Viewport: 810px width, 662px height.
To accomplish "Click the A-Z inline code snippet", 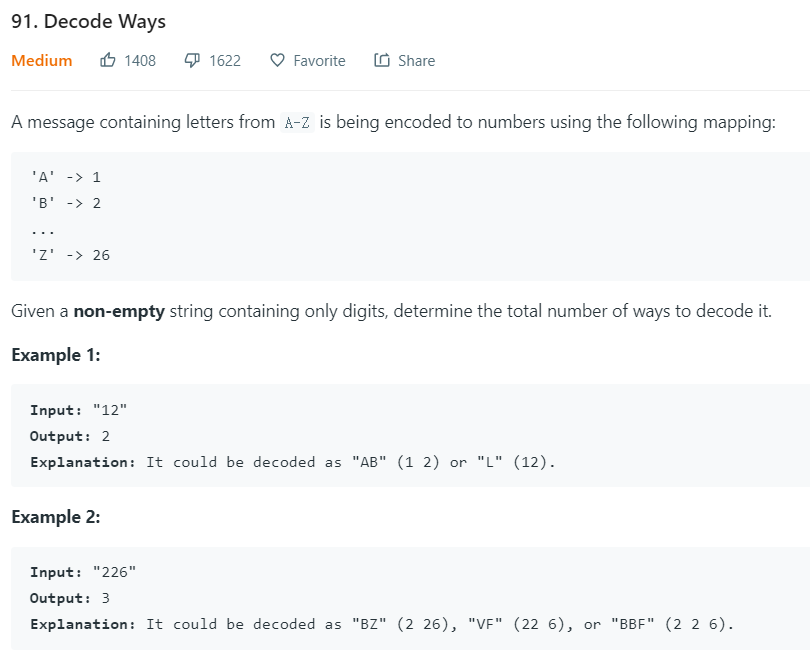I will (297, 122).
